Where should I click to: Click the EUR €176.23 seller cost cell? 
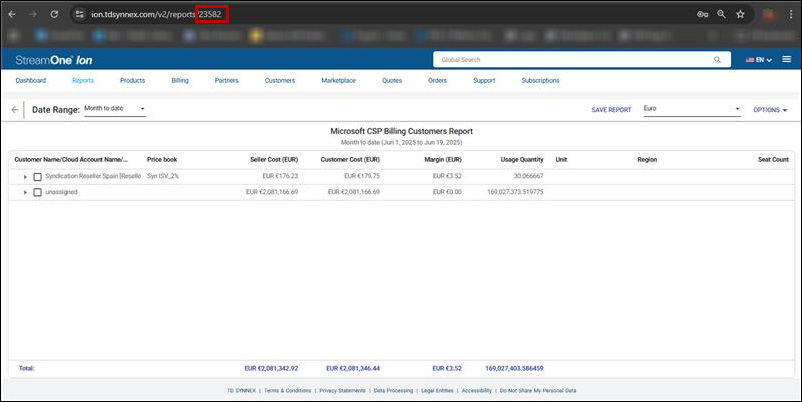[x=280, y=176]
